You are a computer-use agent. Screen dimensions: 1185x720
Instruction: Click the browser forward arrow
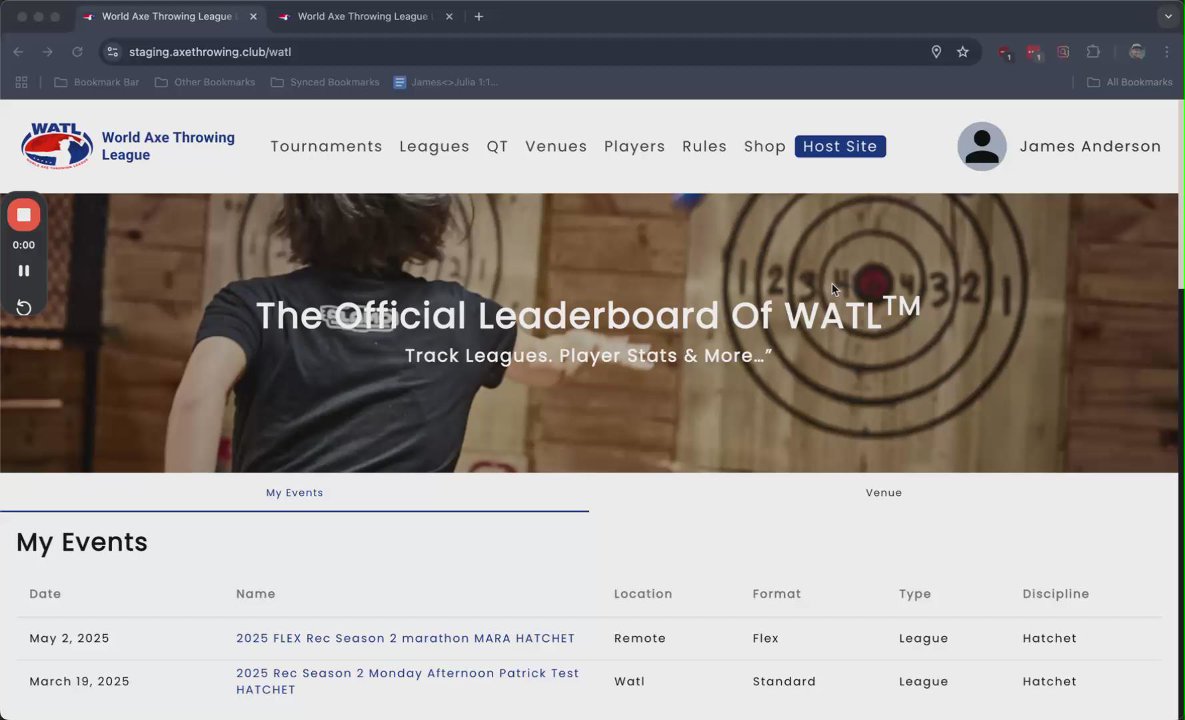click(48, 52)
